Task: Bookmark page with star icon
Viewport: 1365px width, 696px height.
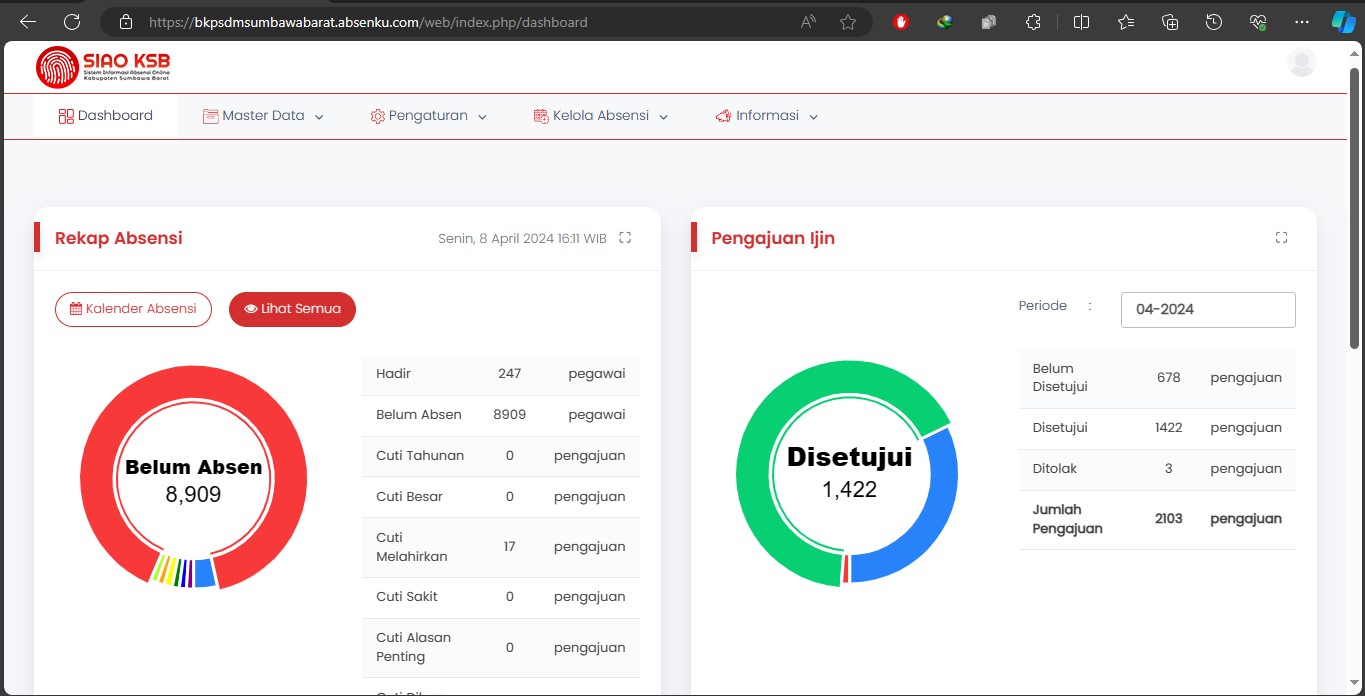Action: pyautogui.click(x=848, y=22)
